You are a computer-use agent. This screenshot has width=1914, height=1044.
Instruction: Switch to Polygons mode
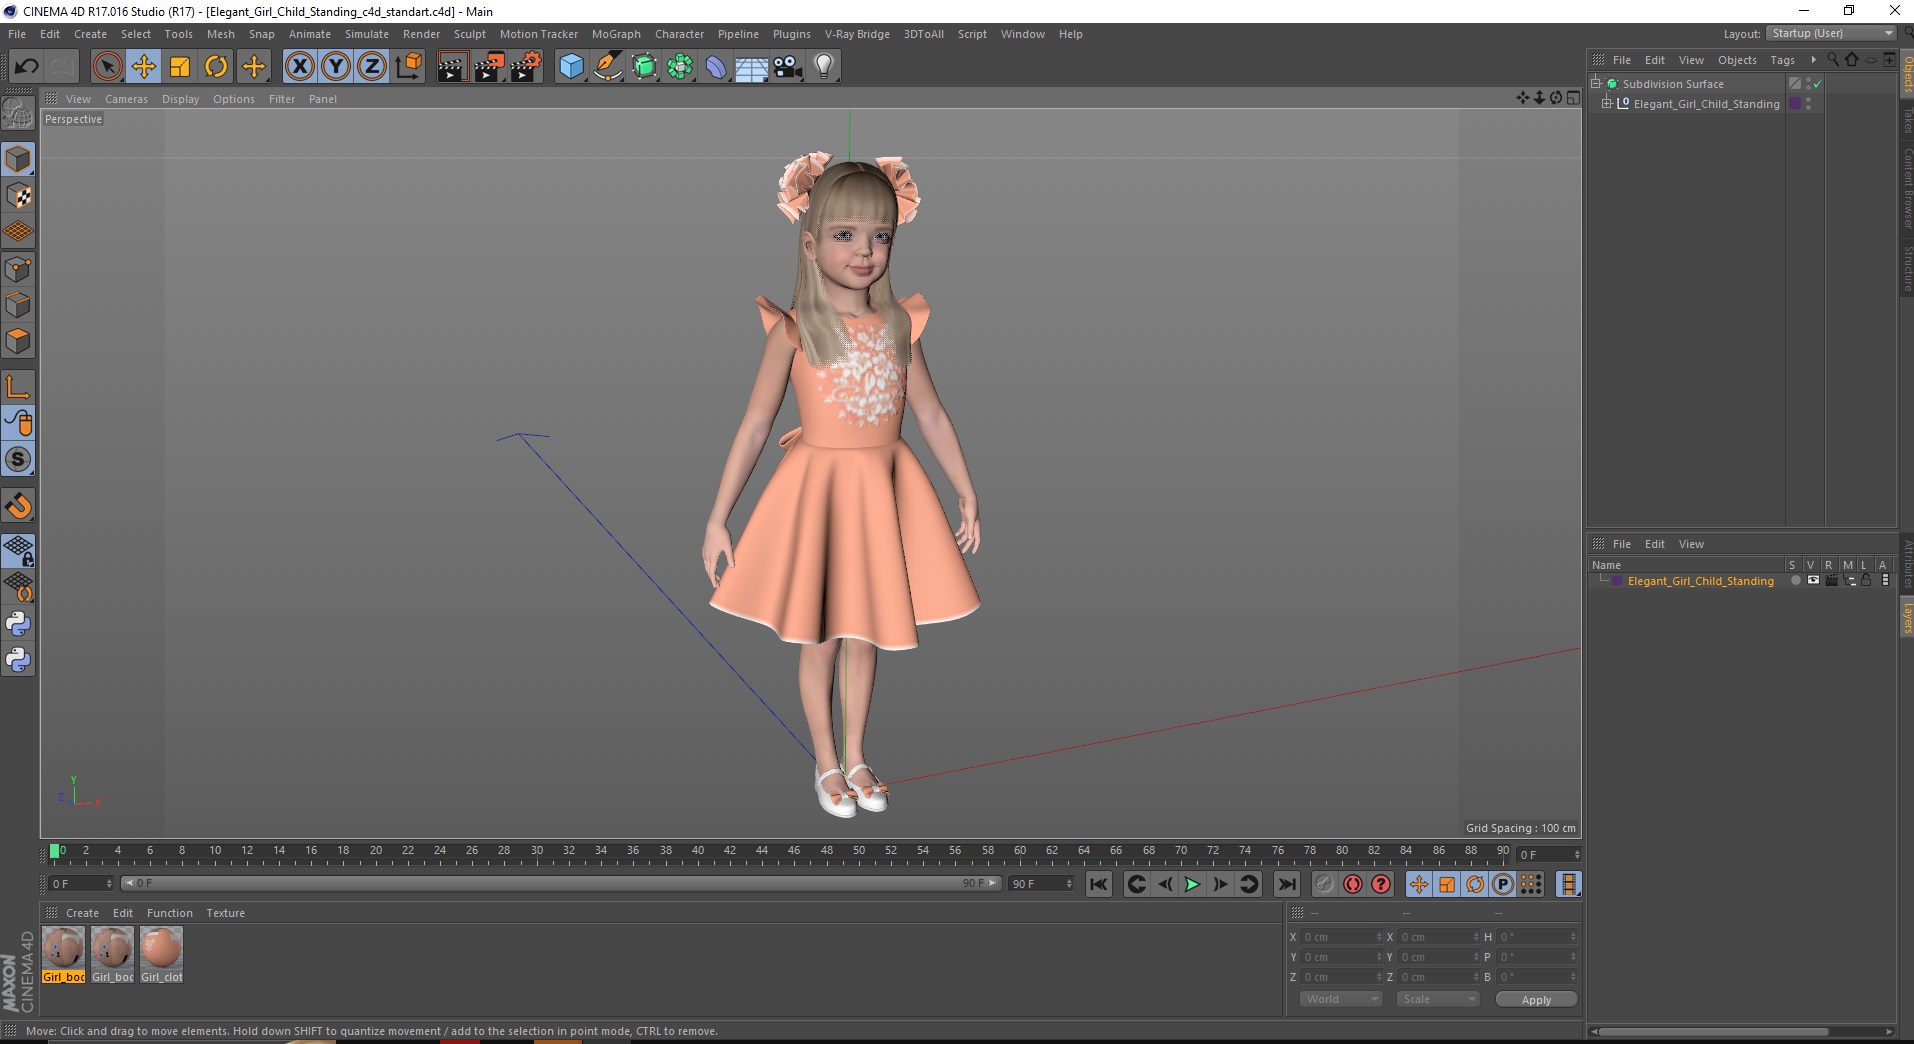[18, 341]
